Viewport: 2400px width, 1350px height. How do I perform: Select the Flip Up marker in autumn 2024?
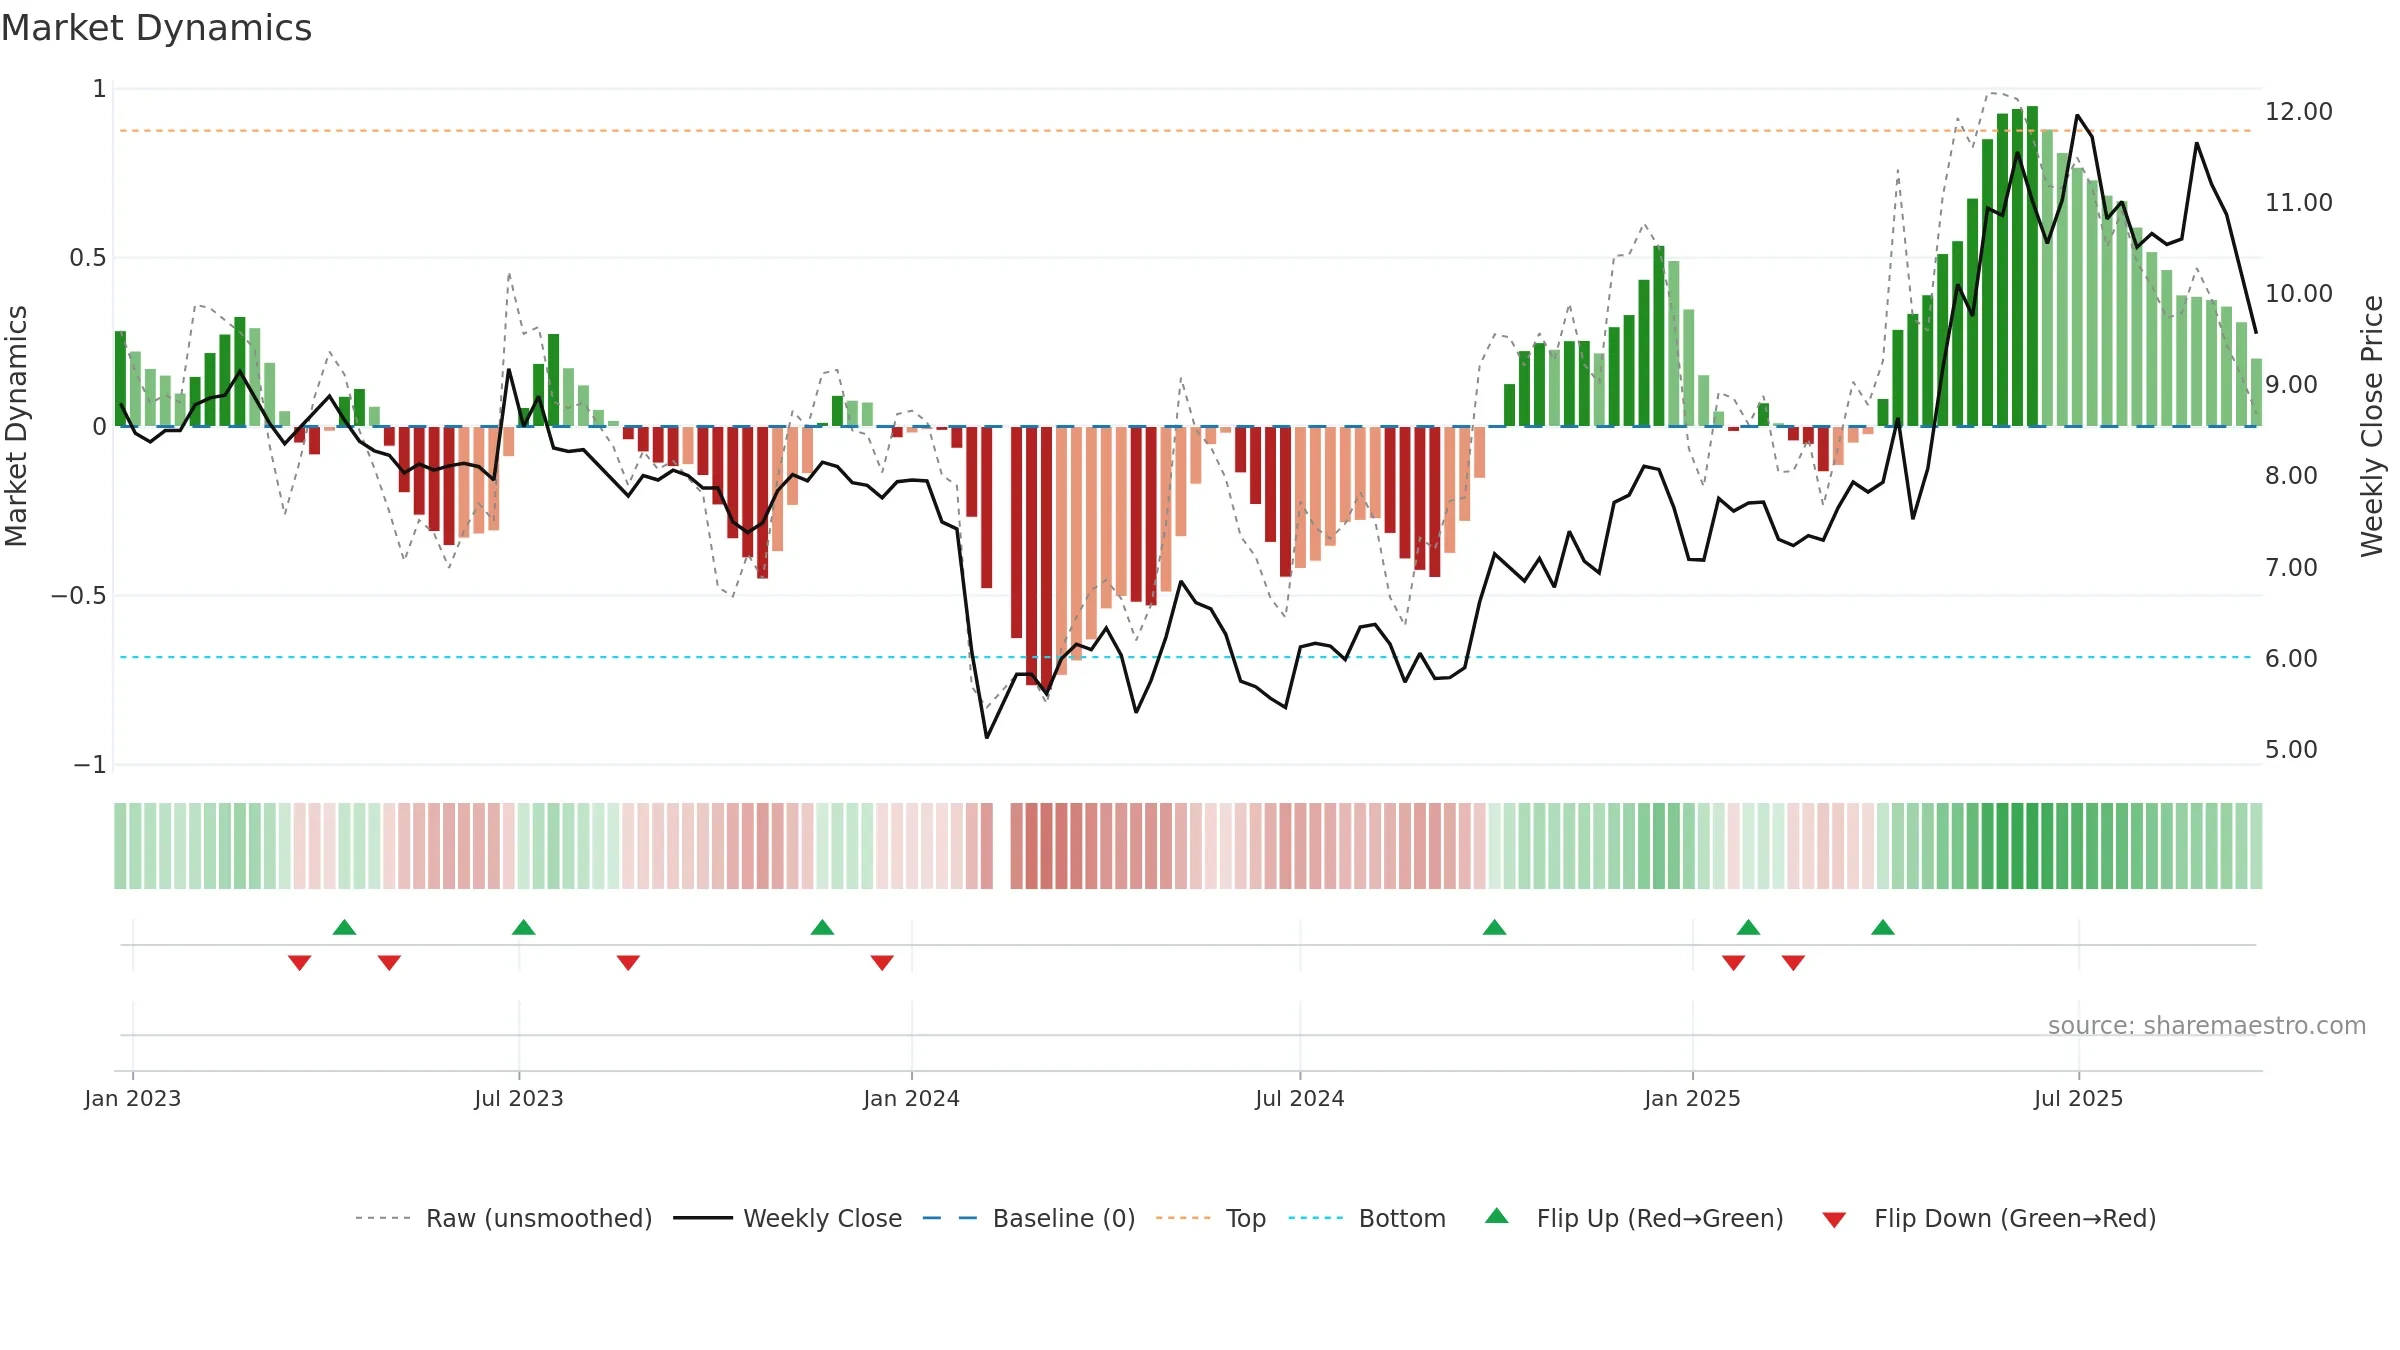click(x=1494, y=927)
